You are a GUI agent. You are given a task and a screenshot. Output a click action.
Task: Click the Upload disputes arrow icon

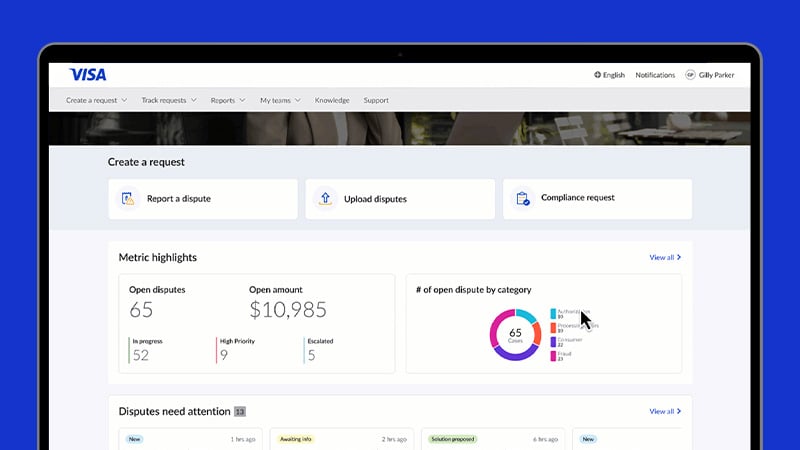click(325, 199)
